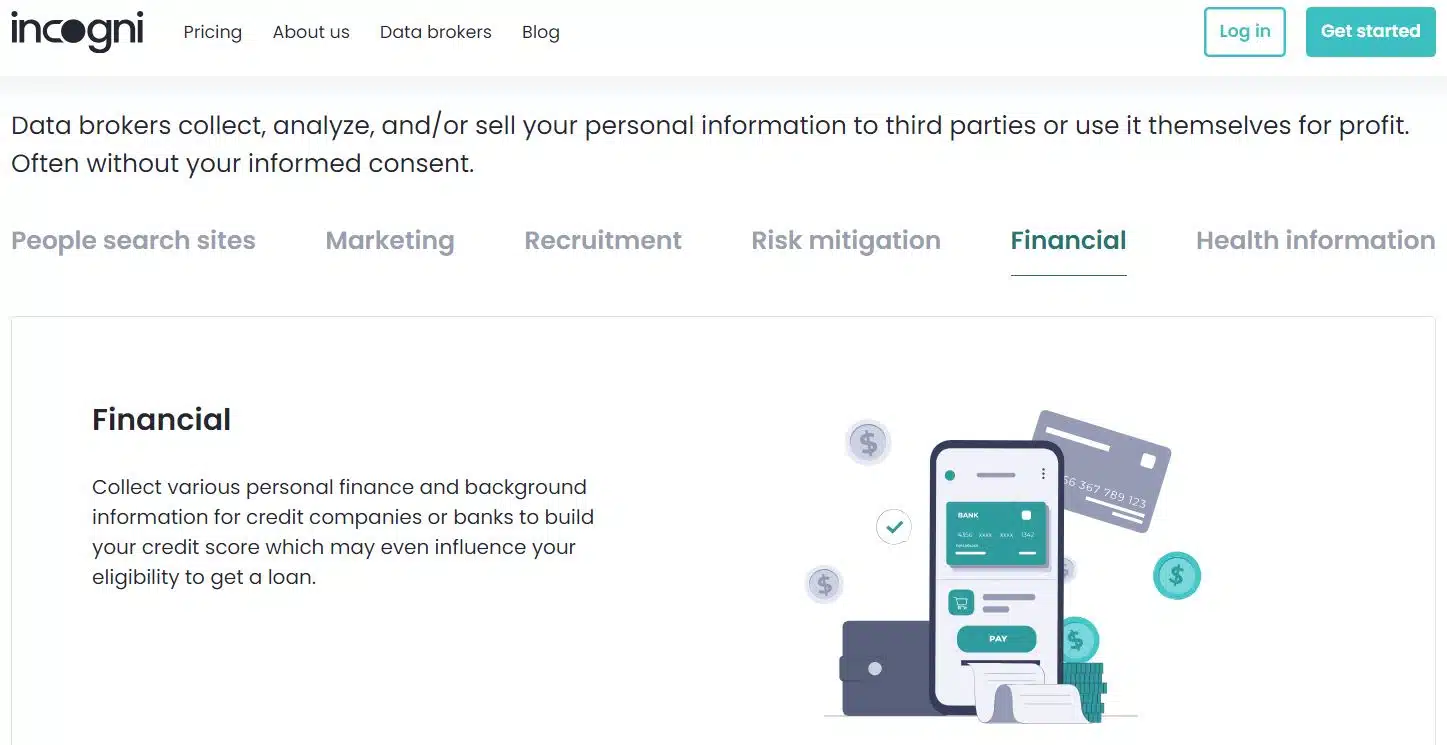Click the shopping cart icon on phone screen
This screenshot has height=745, width=1447.
961,603
